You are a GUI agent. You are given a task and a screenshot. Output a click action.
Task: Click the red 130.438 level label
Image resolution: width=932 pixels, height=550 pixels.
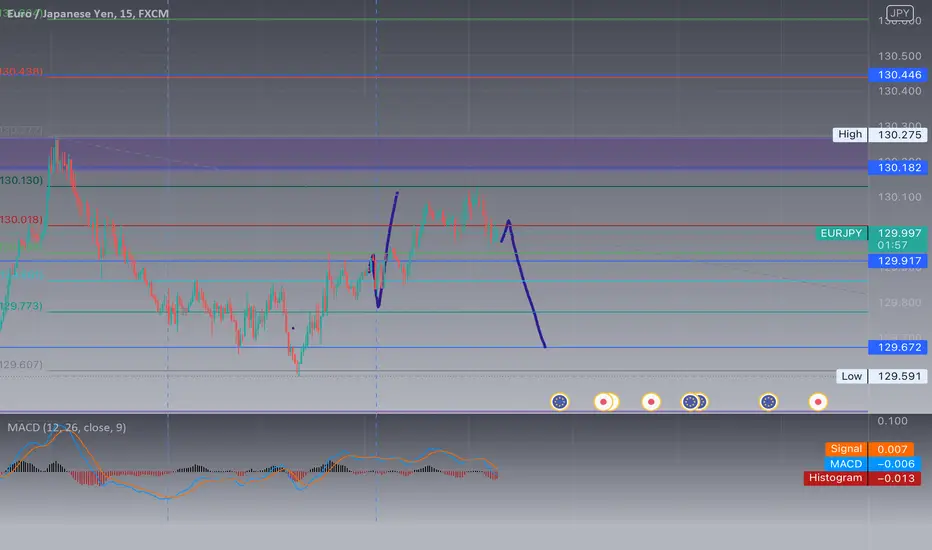click(x=21, y=71)
